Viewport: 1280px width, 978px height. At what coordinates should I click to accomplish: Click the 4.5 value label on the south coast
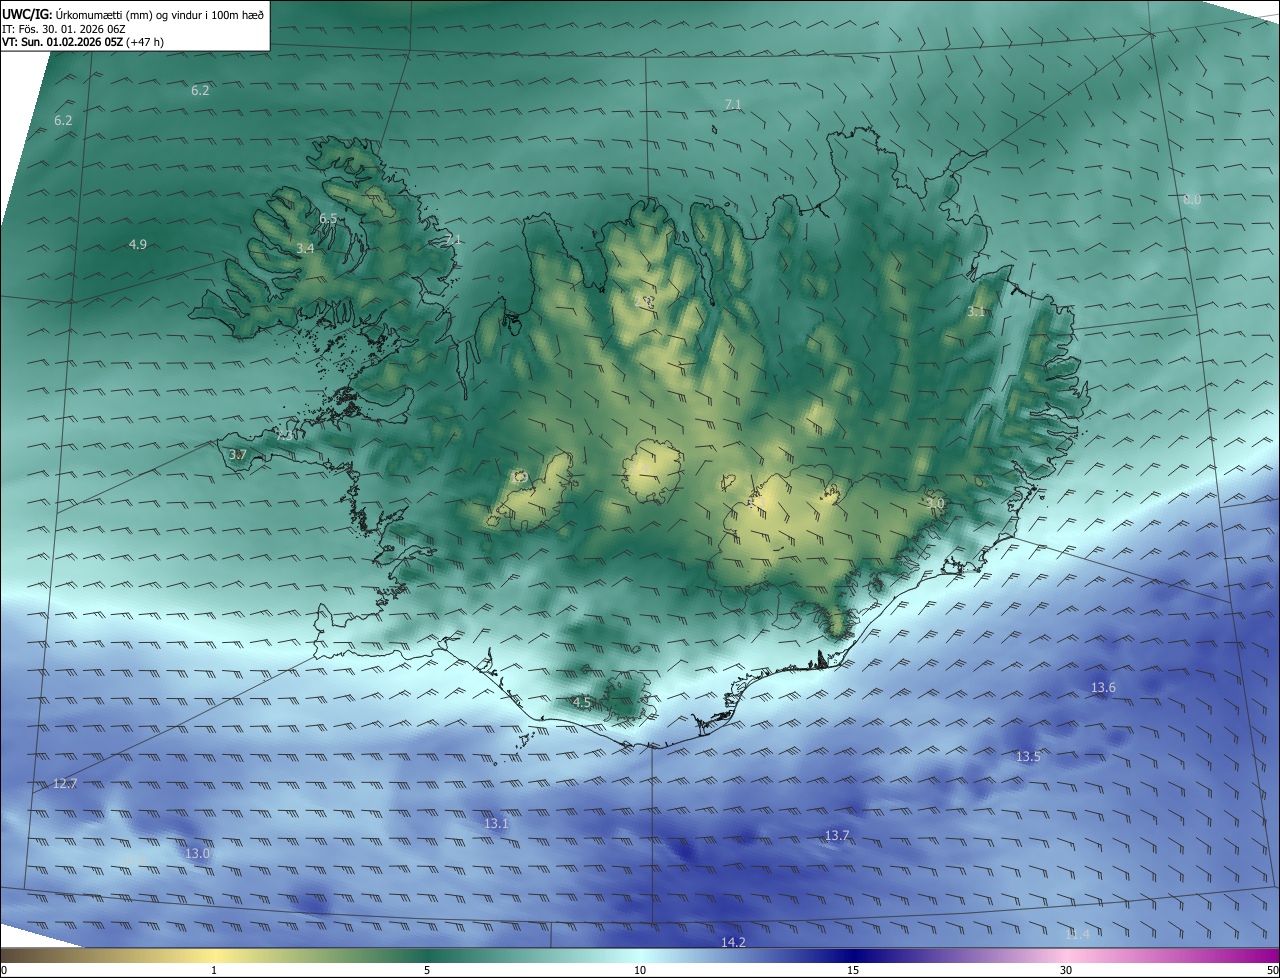click(x=581, y=703)
